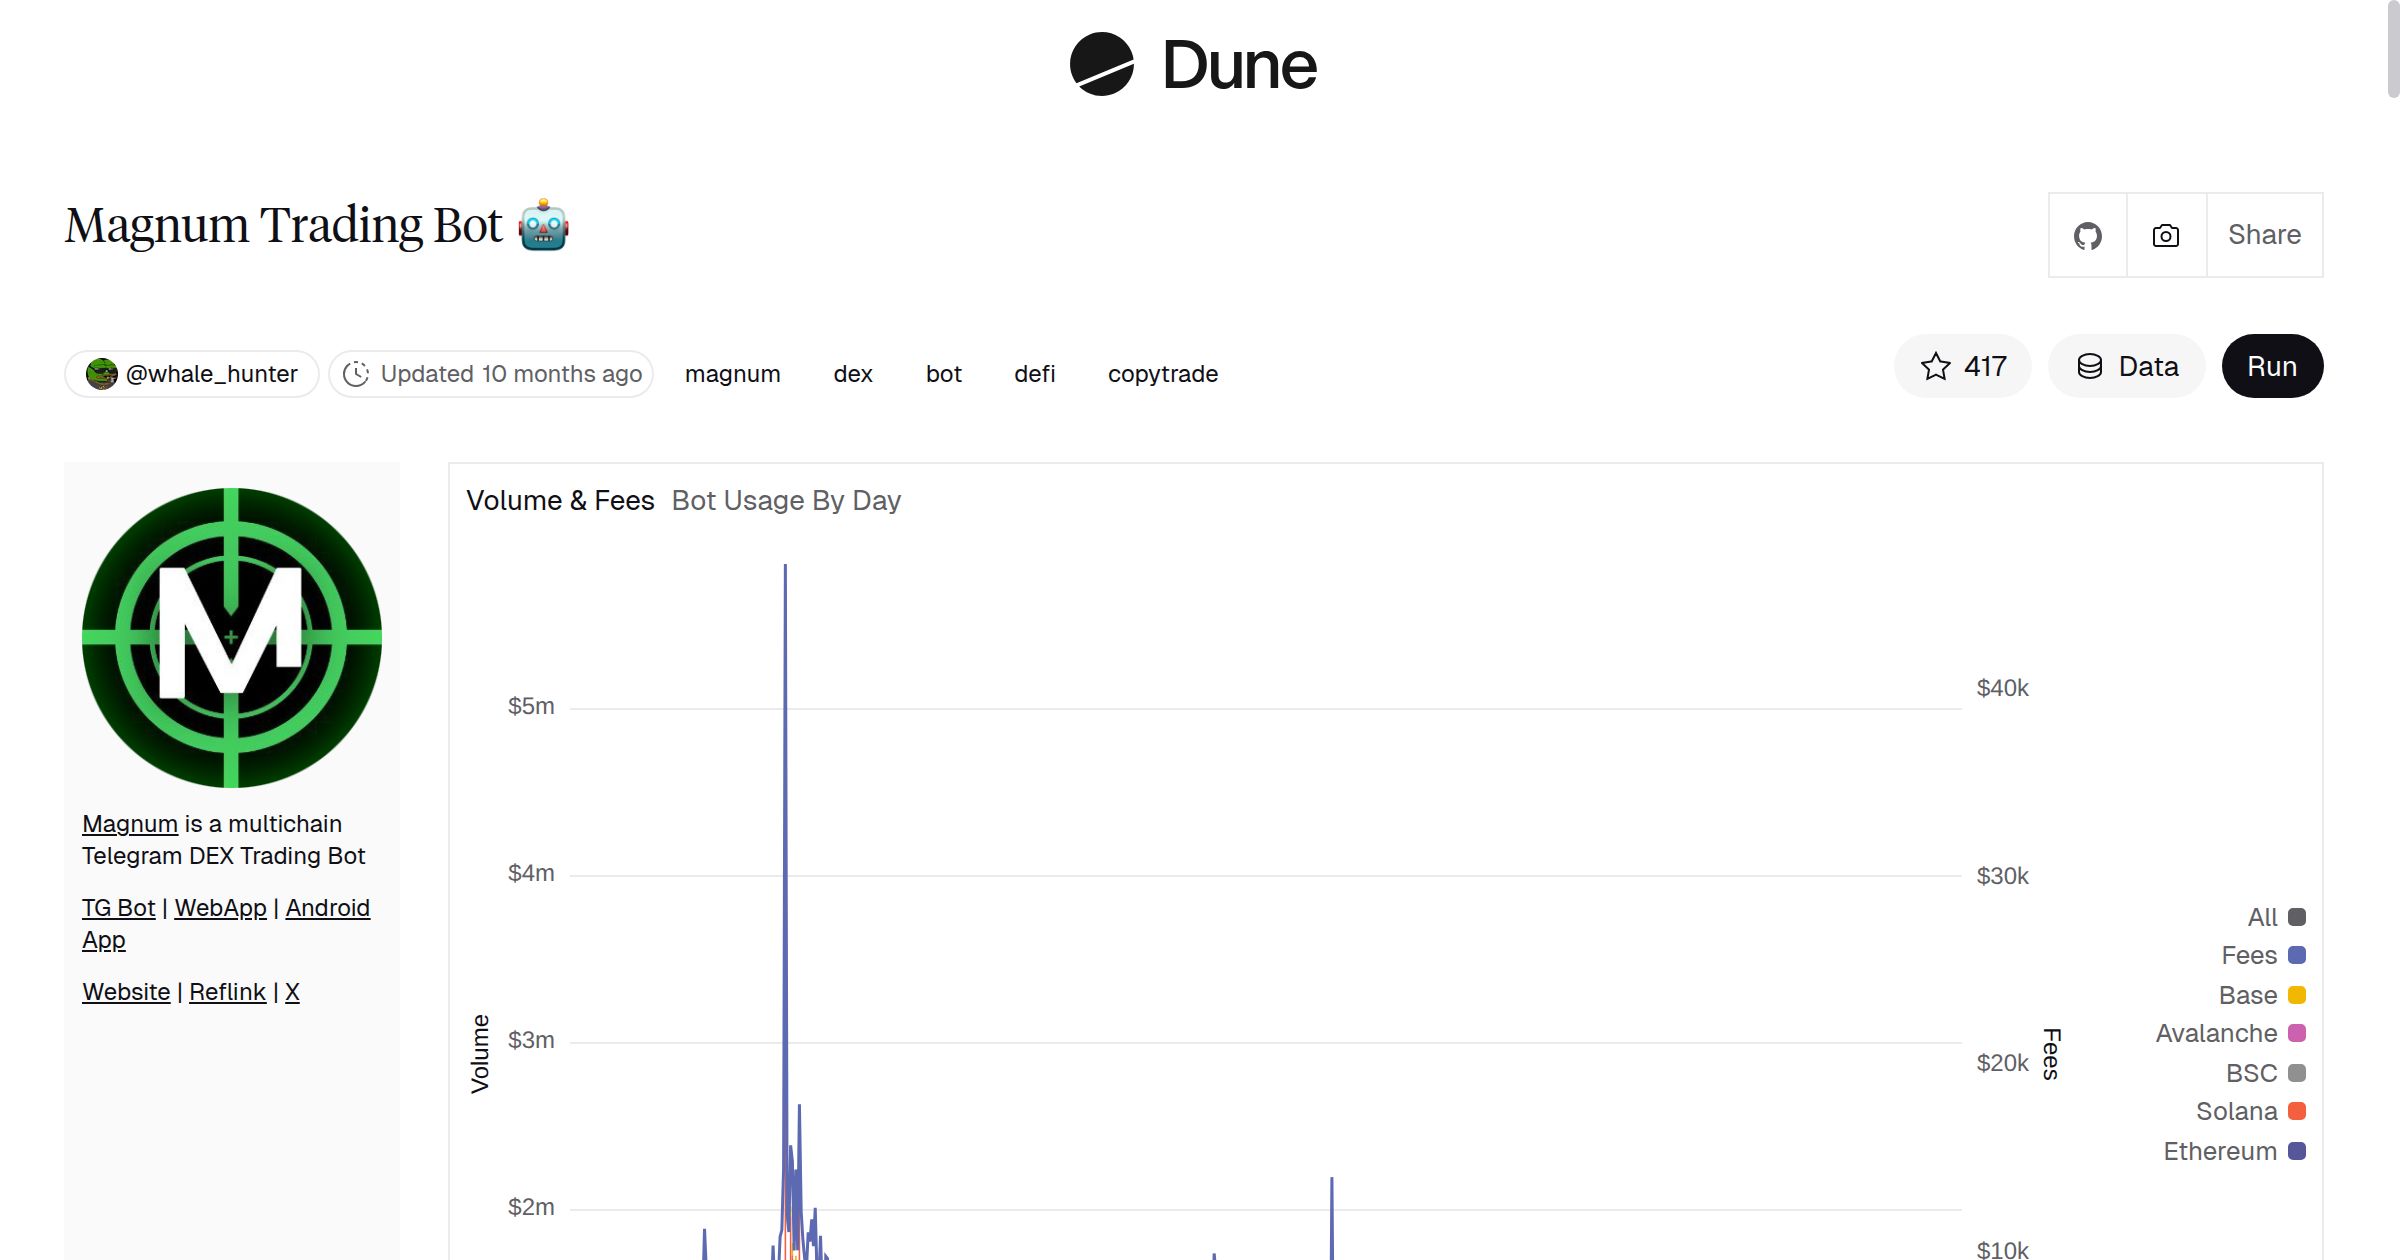The height and width of the screenshot is (1260, 2400).
Task: Click the camera screenshot icon beside Share
Action: [2164, 234]
